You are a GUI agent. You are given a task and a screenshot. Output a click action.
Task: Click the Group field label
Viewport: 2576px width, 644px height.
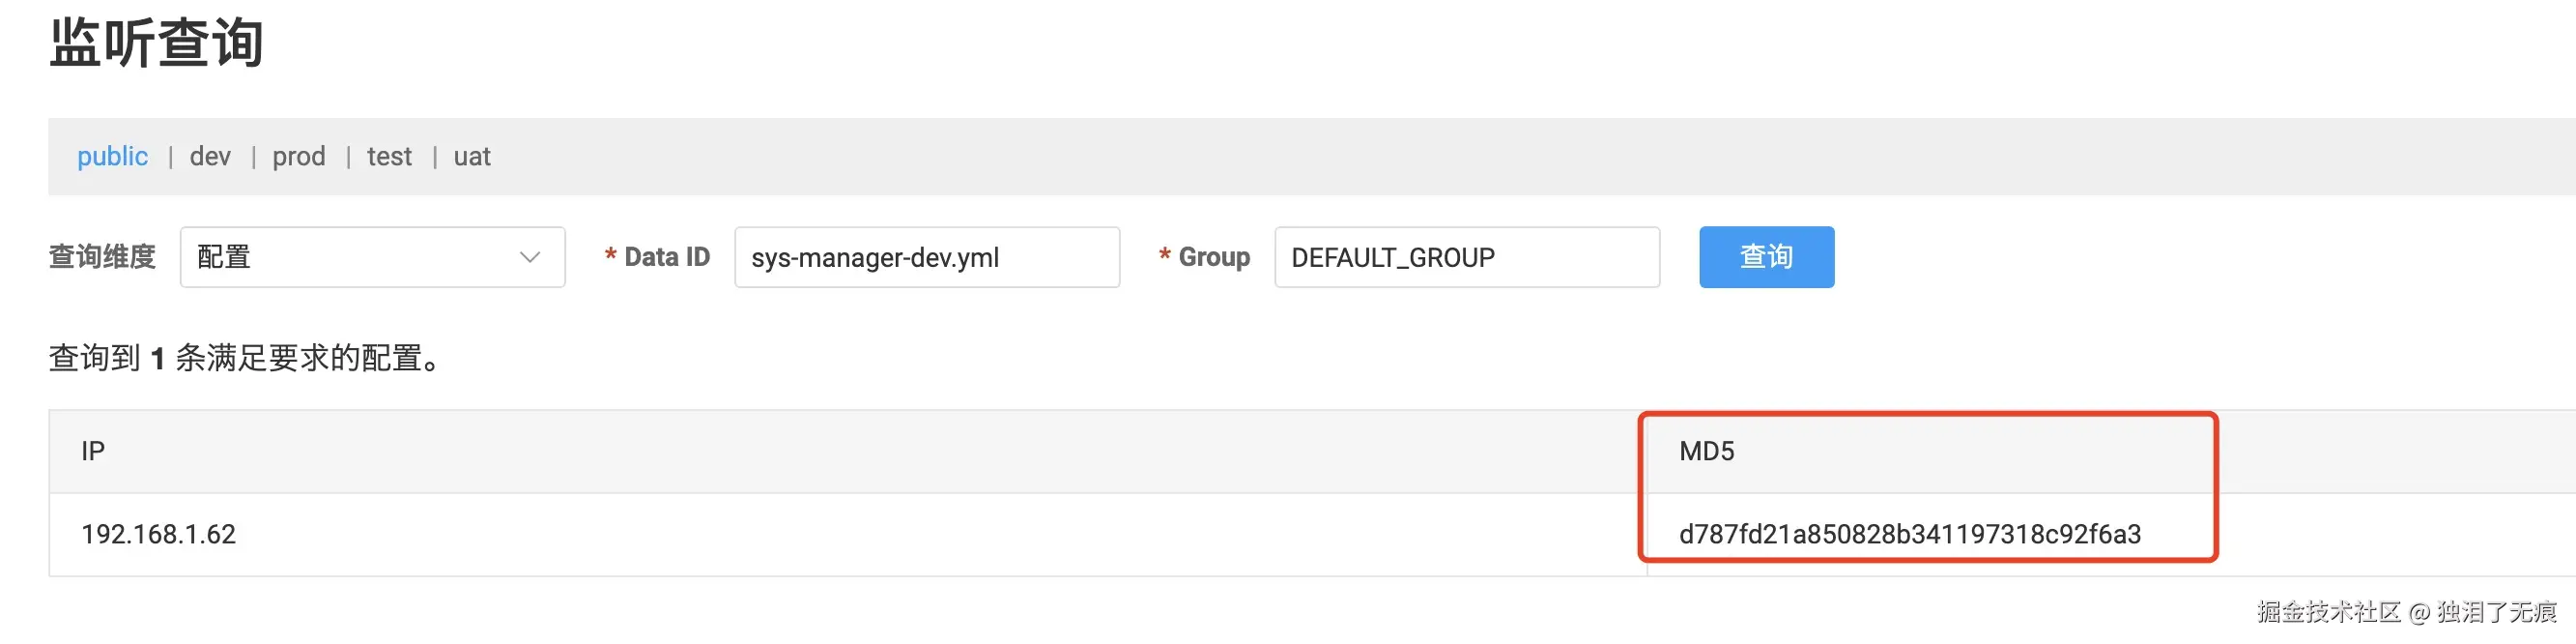[x=1213, y=257]
